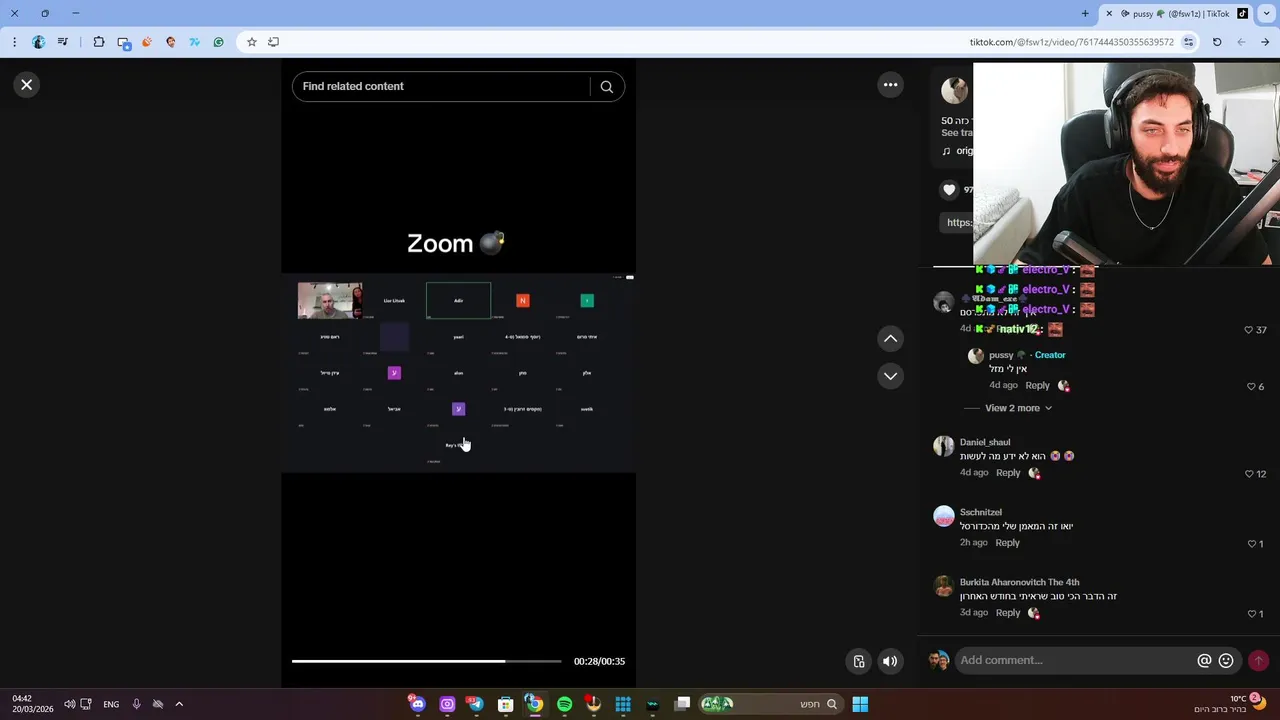
Task: Like the video with heart icon
Action: (x=949, y=190)
